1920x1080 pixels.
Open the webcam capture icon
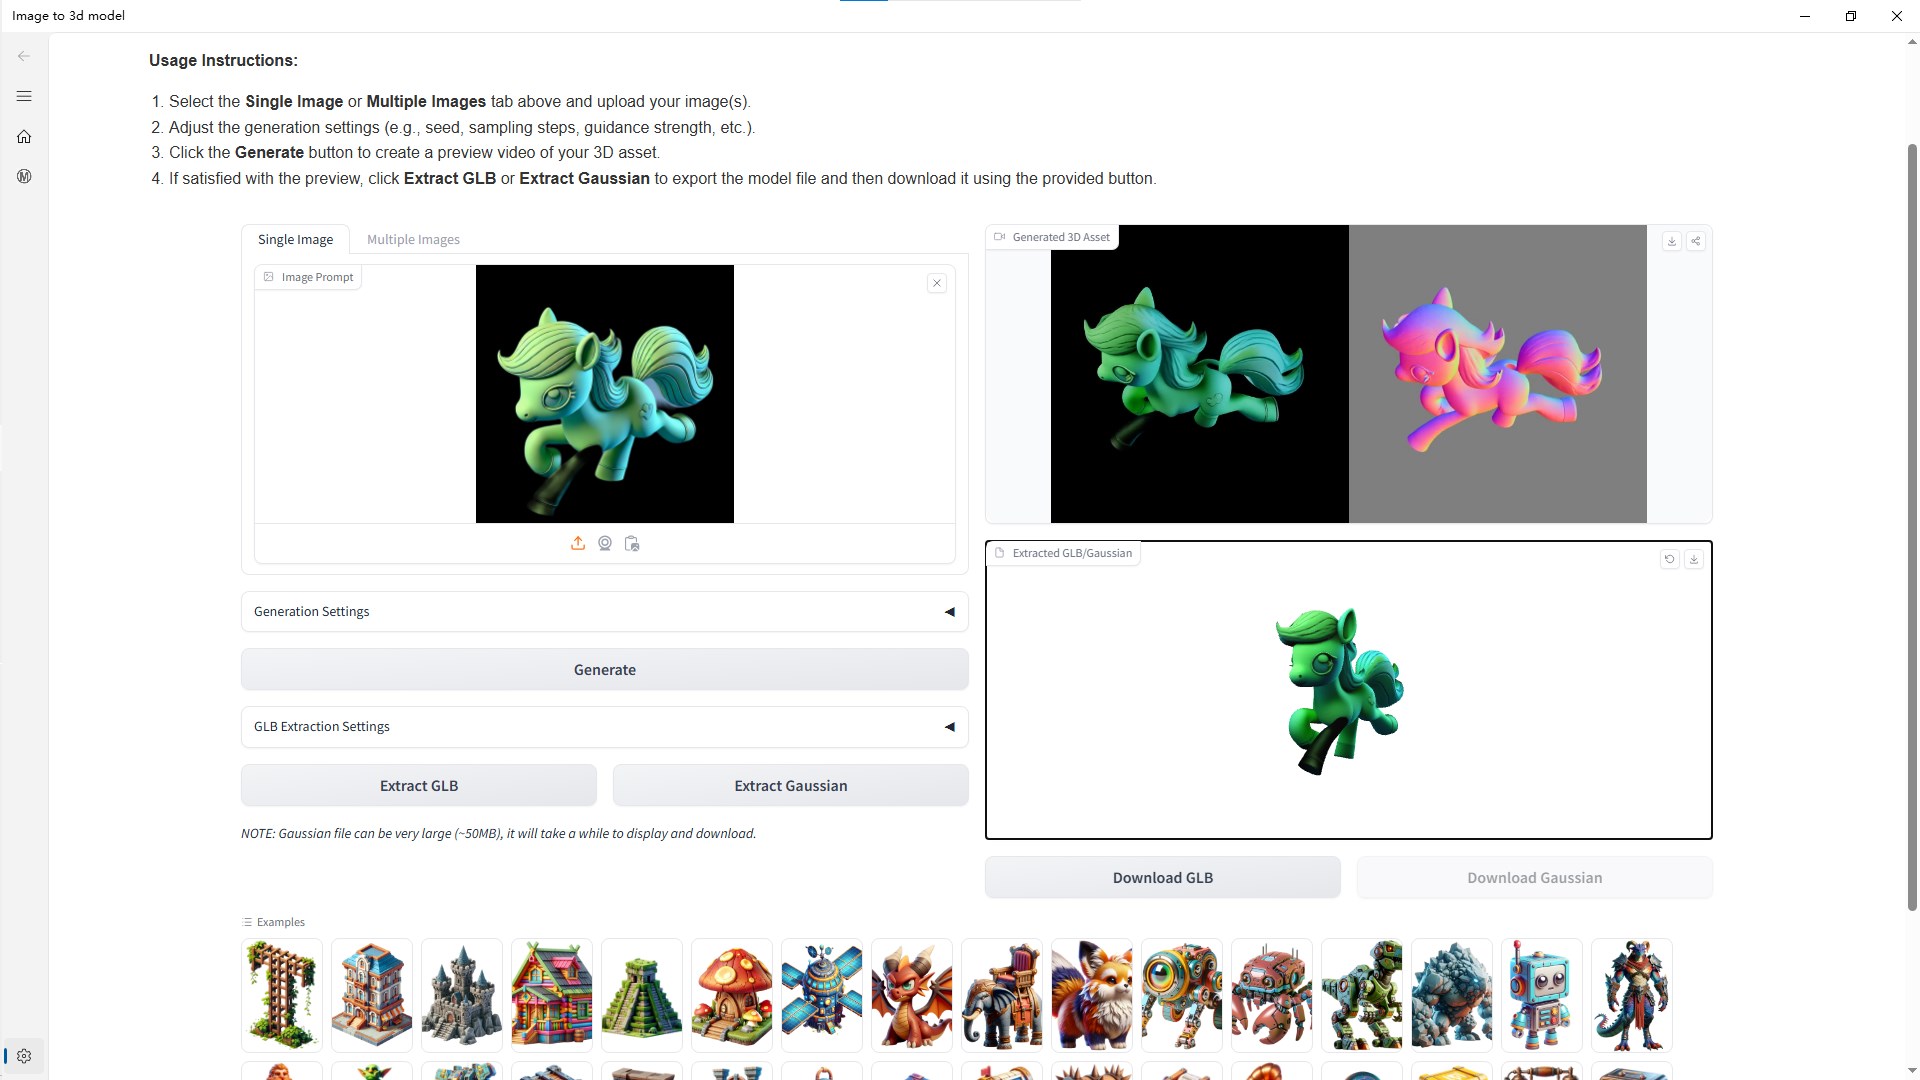[605, 543]
